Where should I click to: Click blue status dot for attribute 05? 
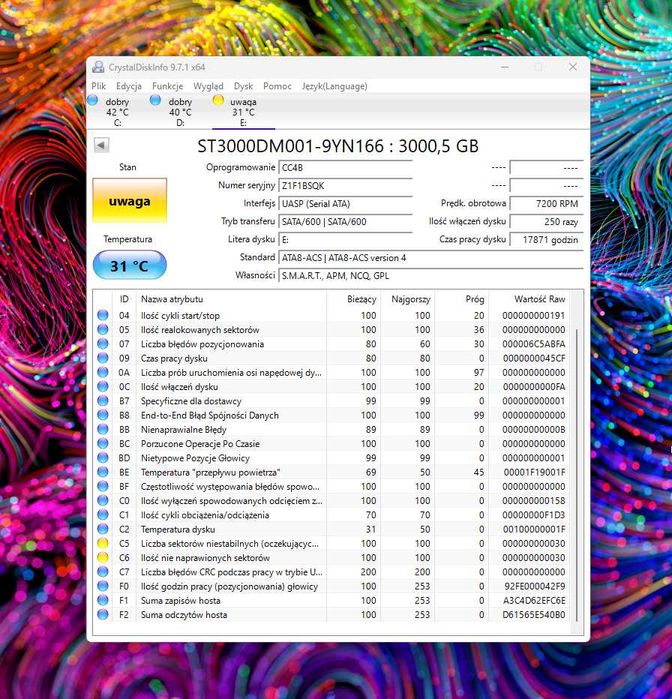pos(103,329)
